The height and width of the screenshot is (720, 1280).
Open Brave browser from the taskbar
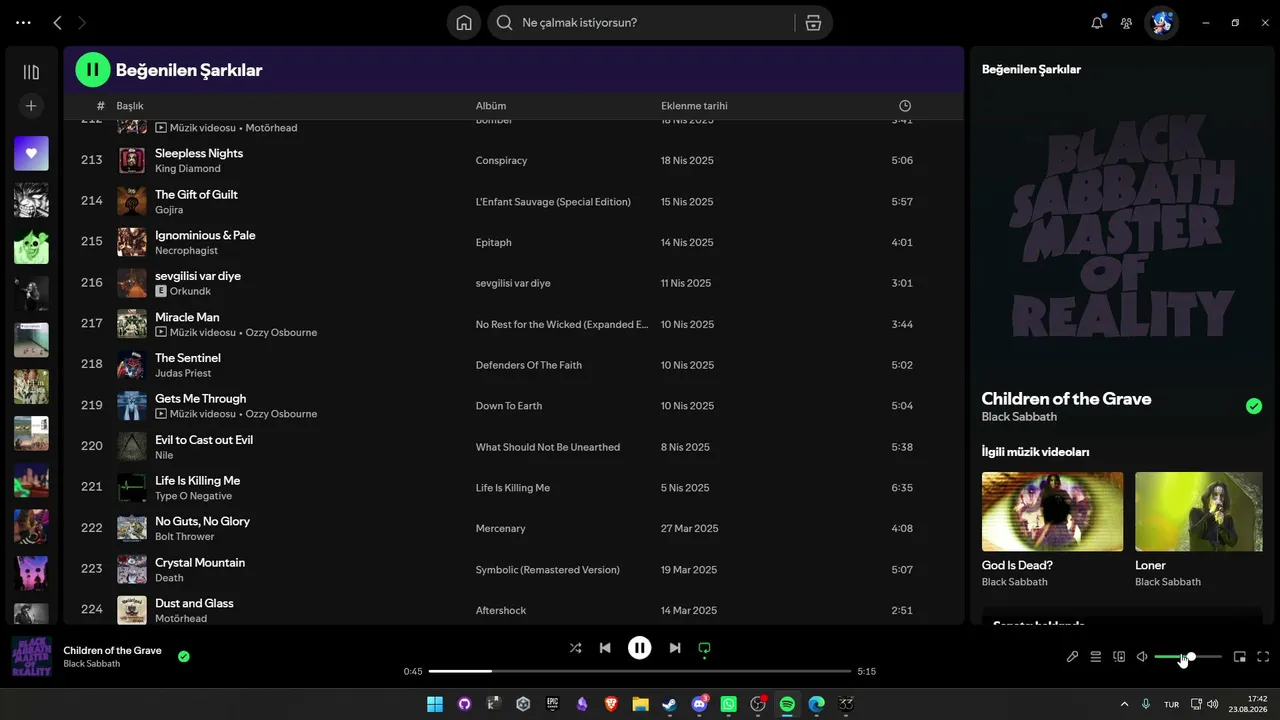tap(611, 704)
